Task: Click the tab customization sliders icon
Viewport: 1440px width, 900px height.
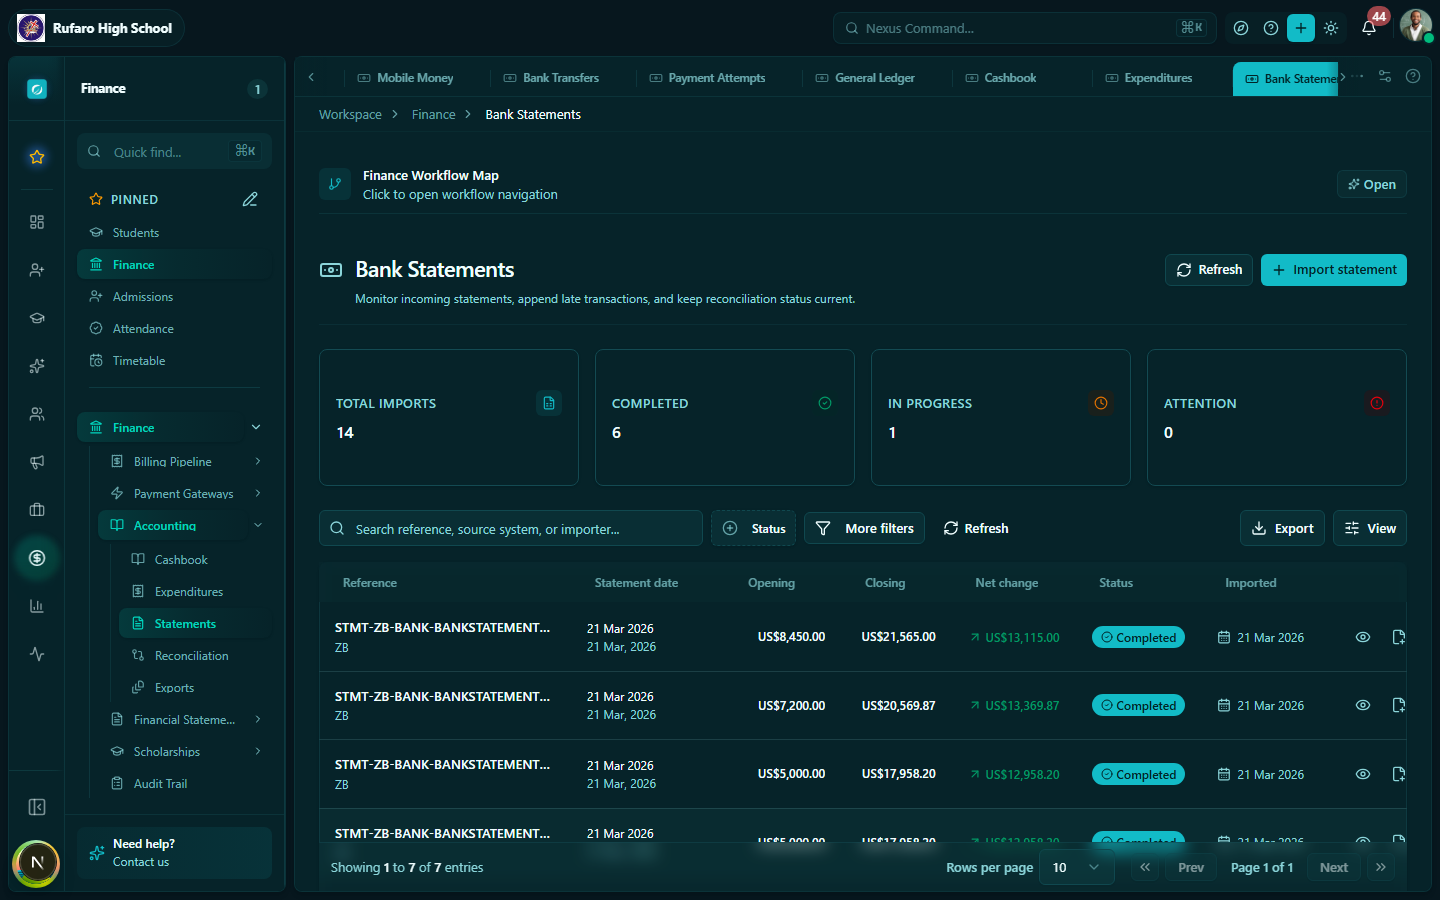Action: [x=1385, y=76]
